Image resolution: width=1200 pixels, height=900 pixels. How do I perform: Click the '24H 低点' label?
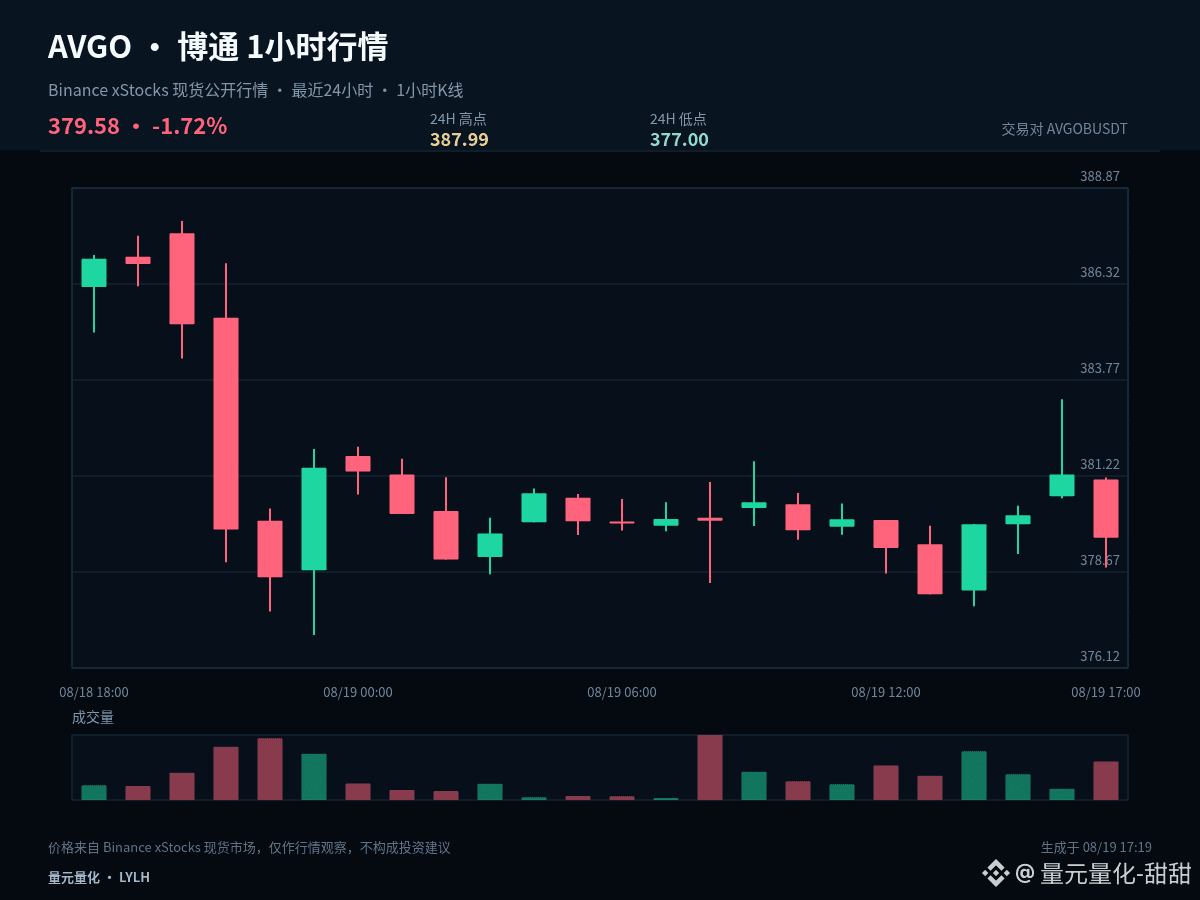pos(678,119)
